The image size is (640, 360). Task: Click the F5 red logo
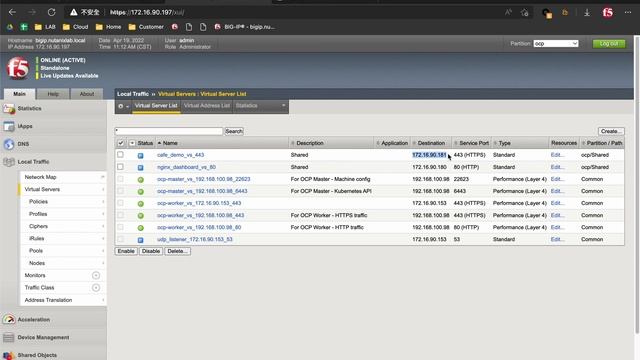[18, 68]
